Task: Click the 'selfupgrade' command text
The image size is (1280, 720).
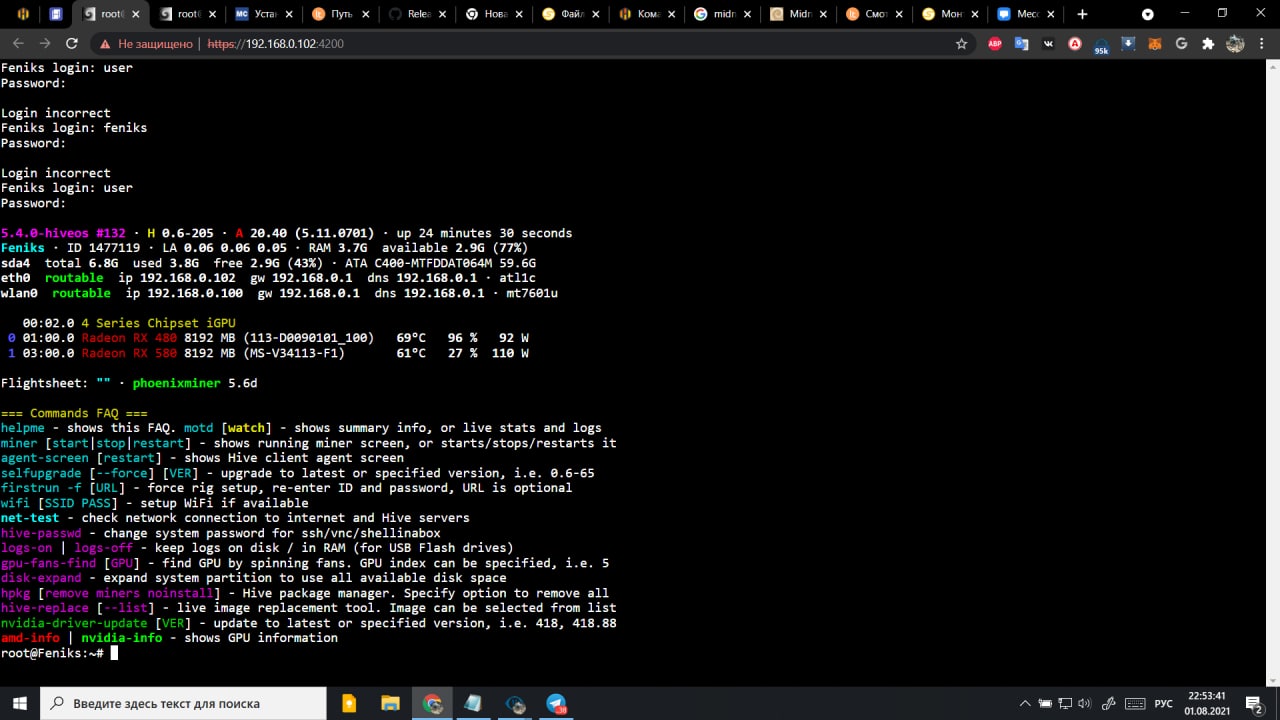Action: click(x=41, y=473)
